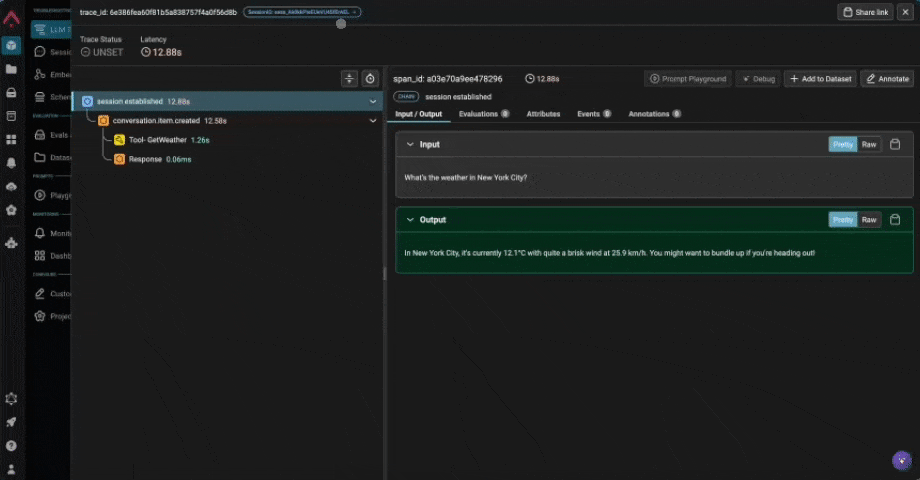Collapse the Output section chevron
This screenshot has height=480, width=920.
pos(410,219)
